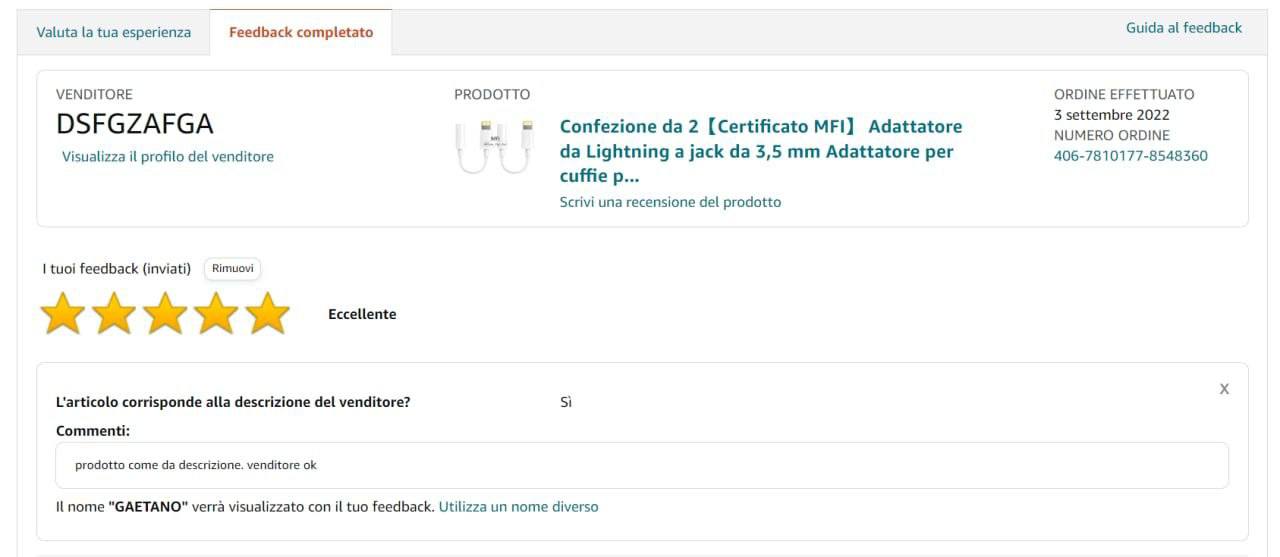Screen dimensions: 1280x557
Task: Close the feedback details box with X
Action: 1224,389
